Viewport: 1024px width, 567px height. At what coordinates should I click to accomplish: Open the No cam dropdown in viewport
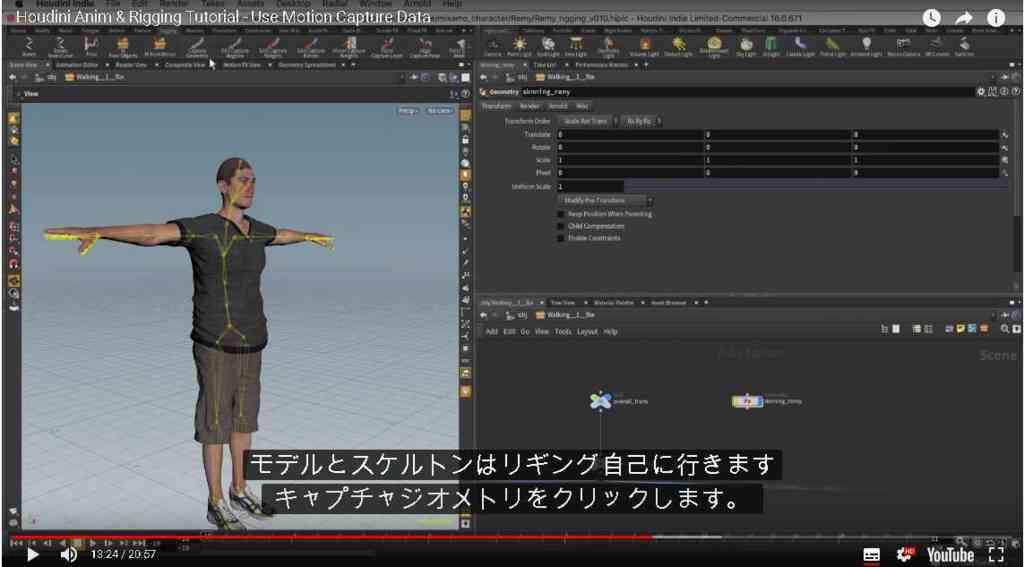point(440,111)
